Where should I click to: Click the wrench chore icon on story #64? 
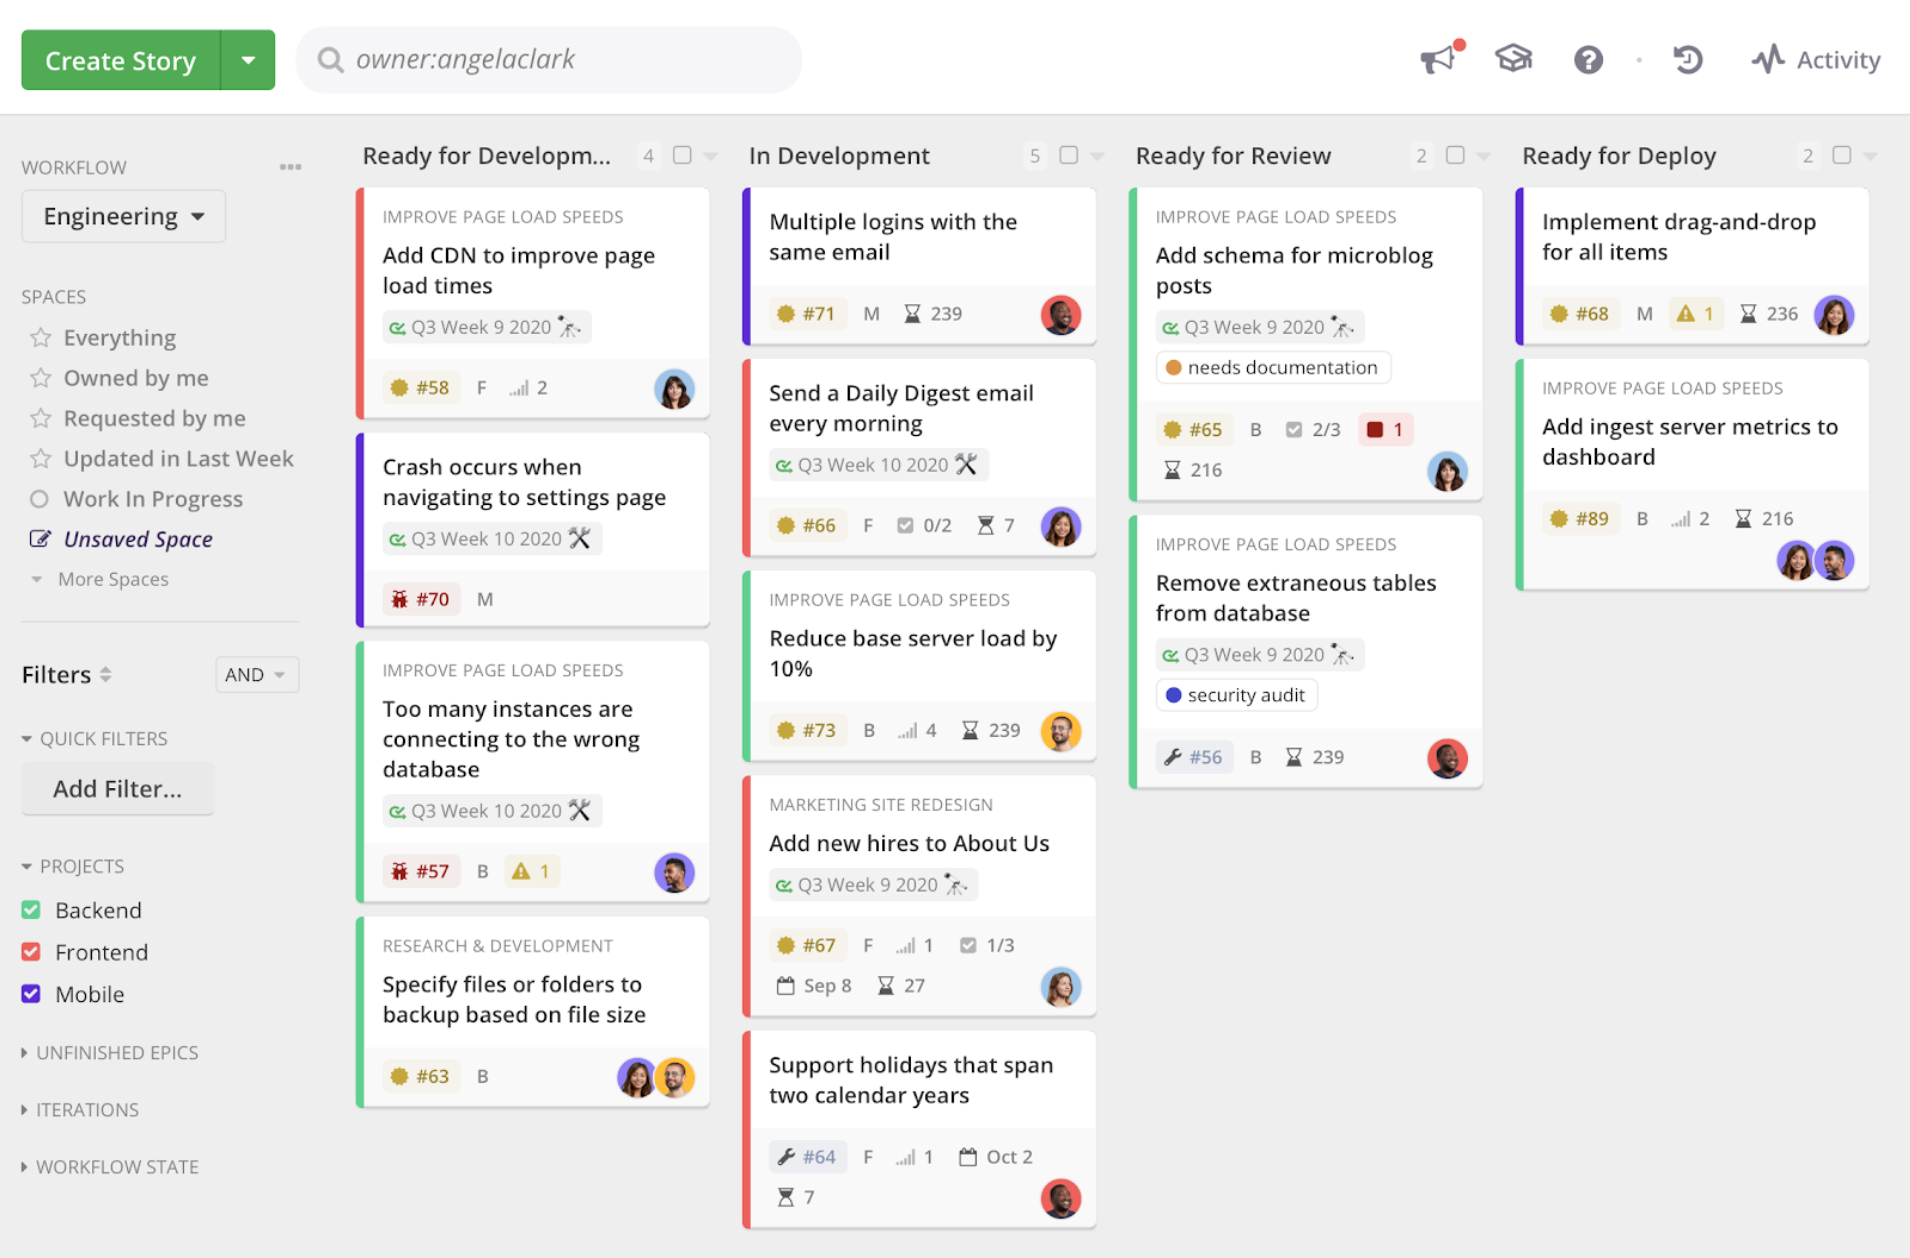click(786, 1157)
